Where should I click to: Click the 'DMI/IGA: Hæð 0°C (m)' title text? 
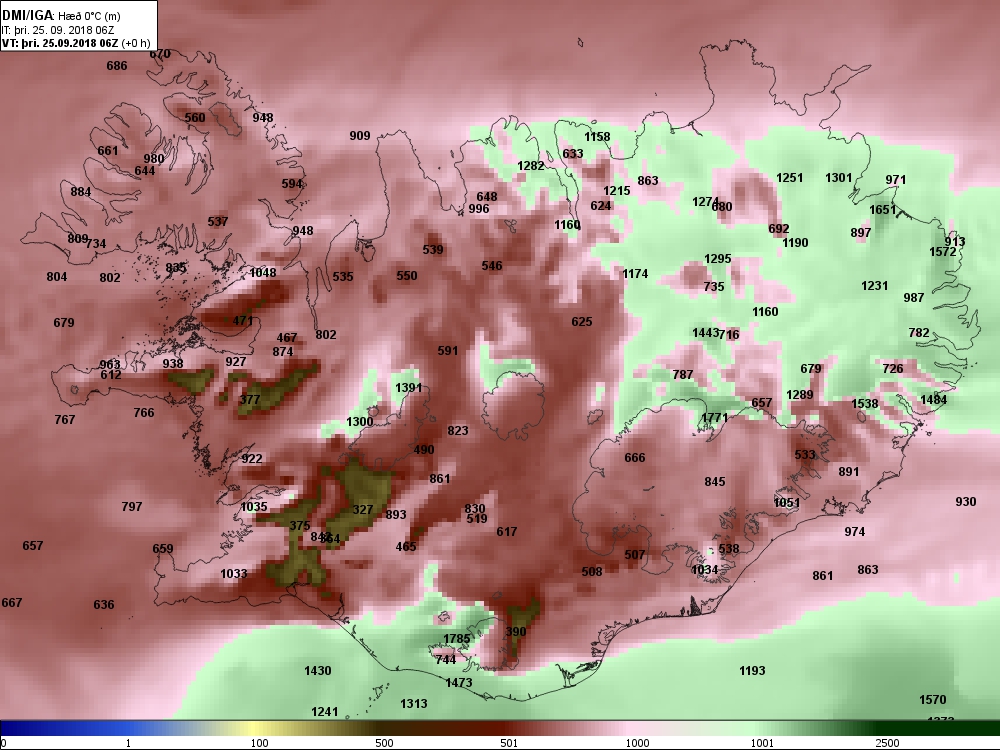61,16
